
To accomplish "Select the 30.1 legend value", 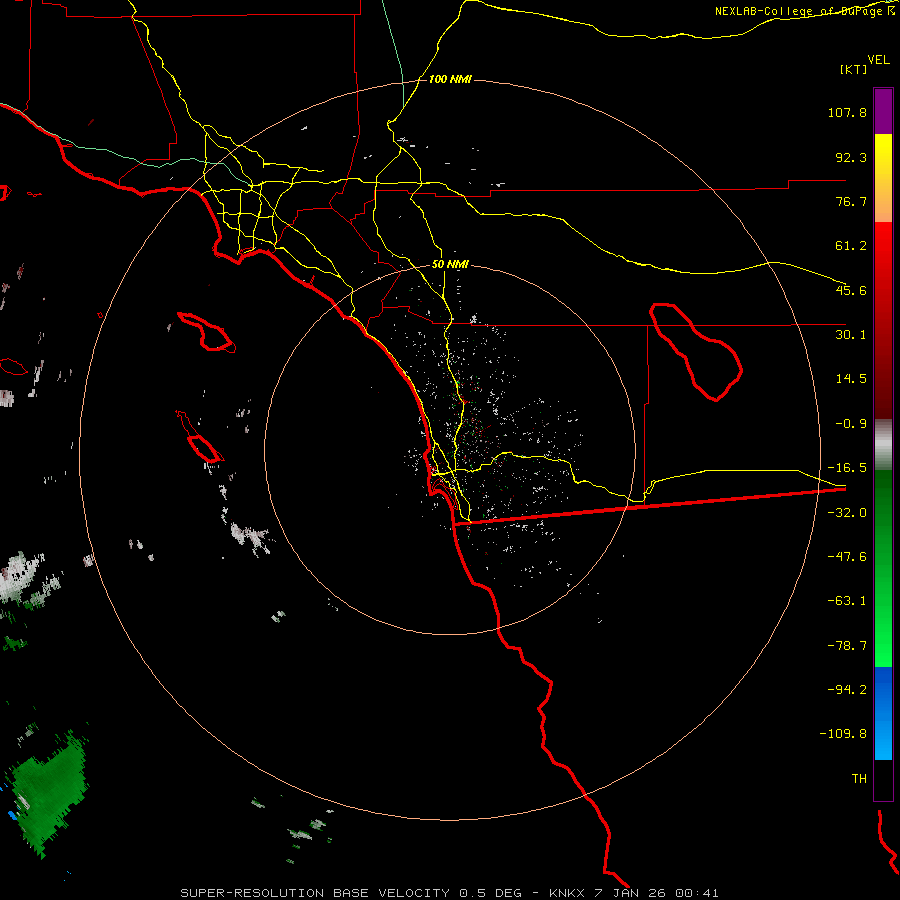I will click(851, 335).
